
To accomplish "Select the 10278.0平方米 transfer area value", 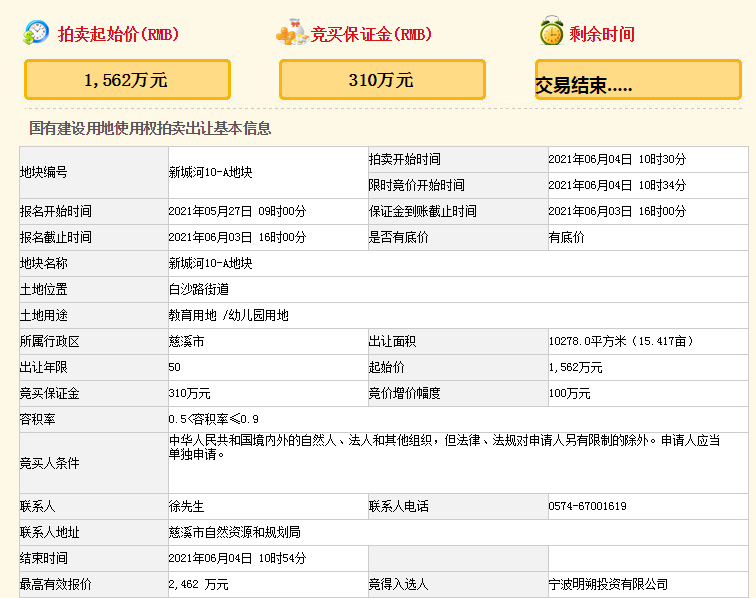I will pyautogui.click(x=621, y=341).
